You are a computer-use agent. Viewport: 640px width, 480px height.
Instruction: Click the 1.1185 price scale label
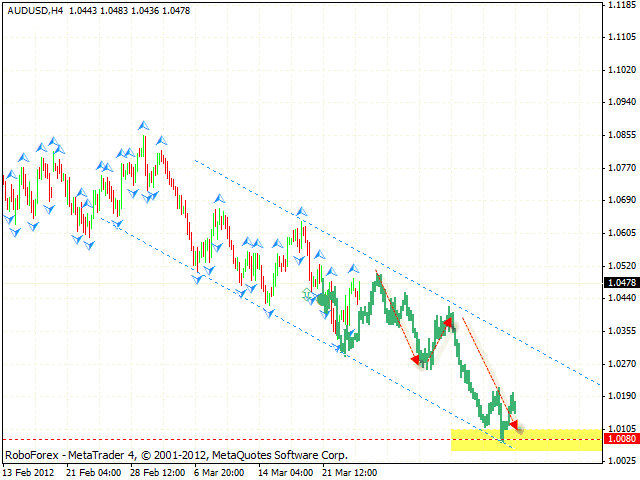click(x=622, y=4)
